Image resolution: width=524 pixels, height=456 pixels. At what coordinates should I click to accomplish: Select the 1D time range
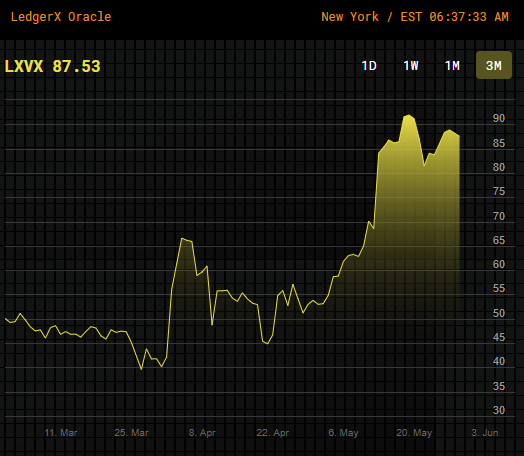(x=369, y=65)
